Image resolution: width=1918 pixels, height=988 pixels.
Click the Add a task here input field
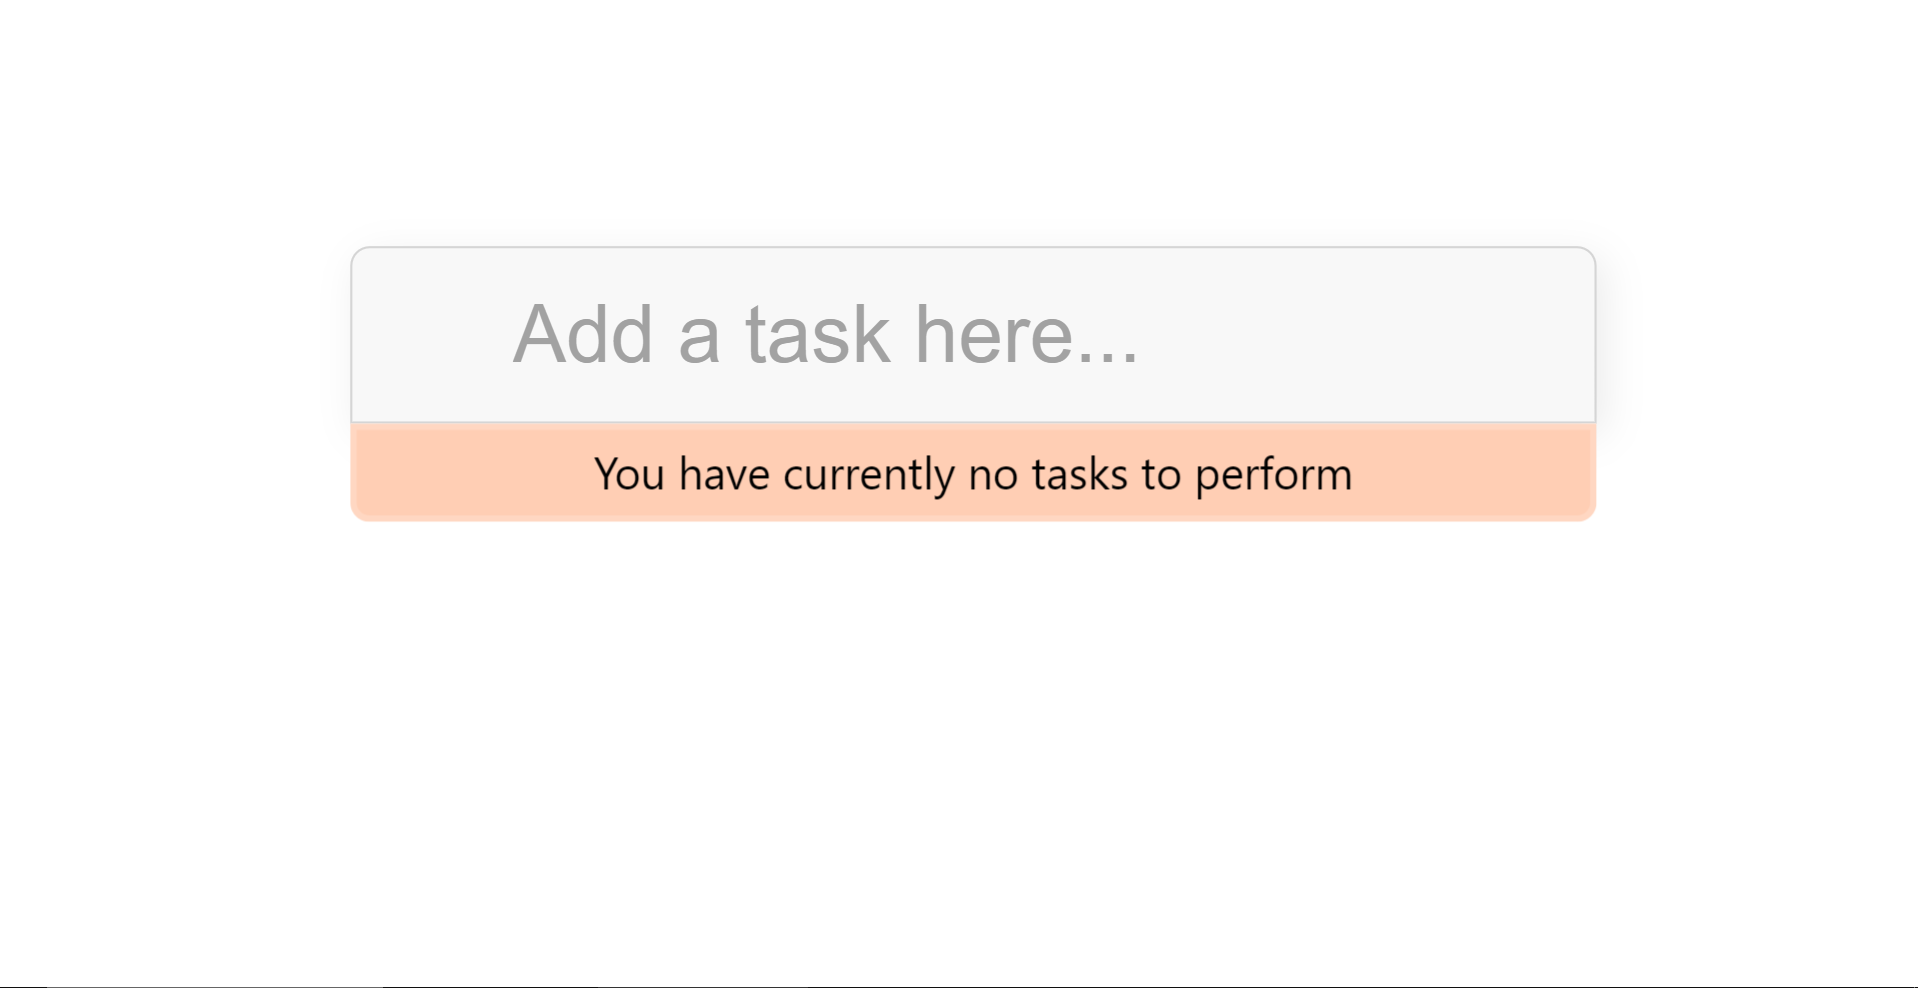(974, 335)
